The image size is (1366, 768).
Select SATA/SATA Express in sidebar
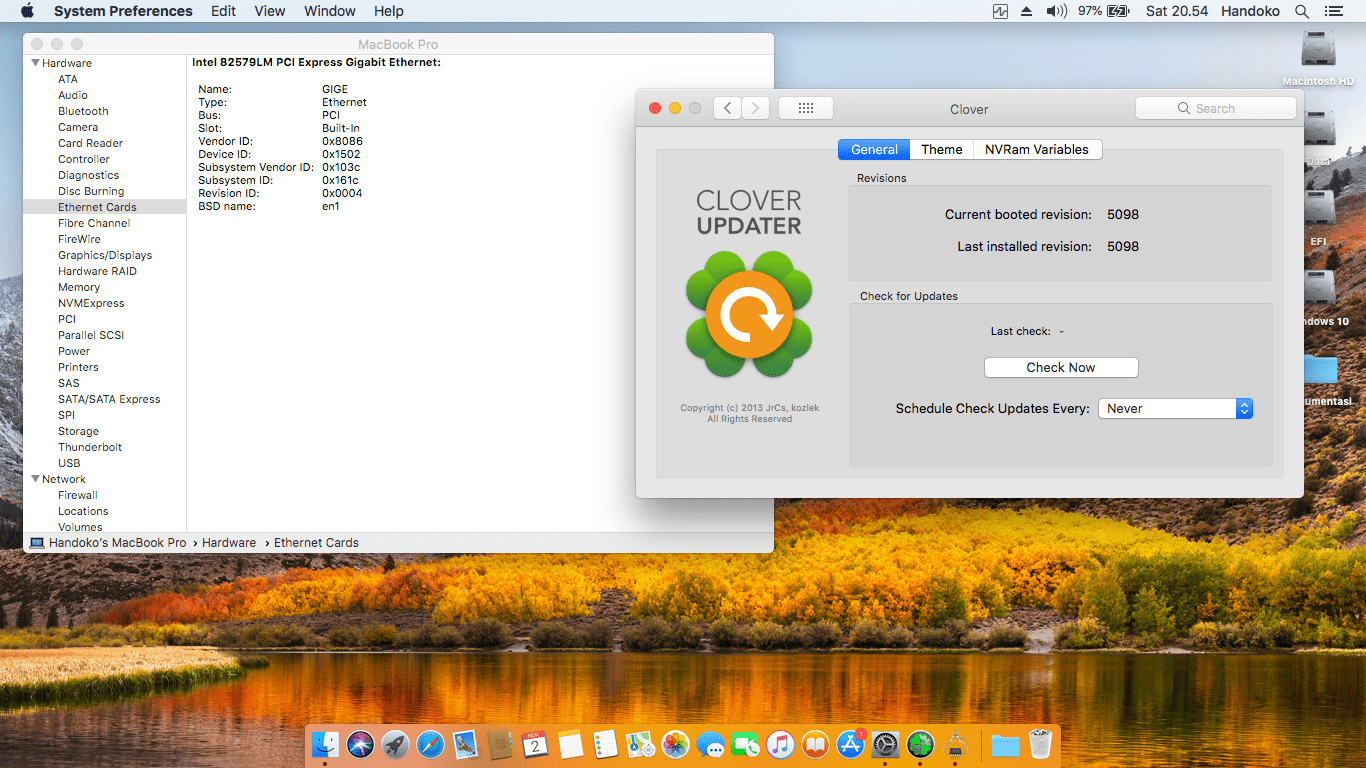tap(109, 399)
